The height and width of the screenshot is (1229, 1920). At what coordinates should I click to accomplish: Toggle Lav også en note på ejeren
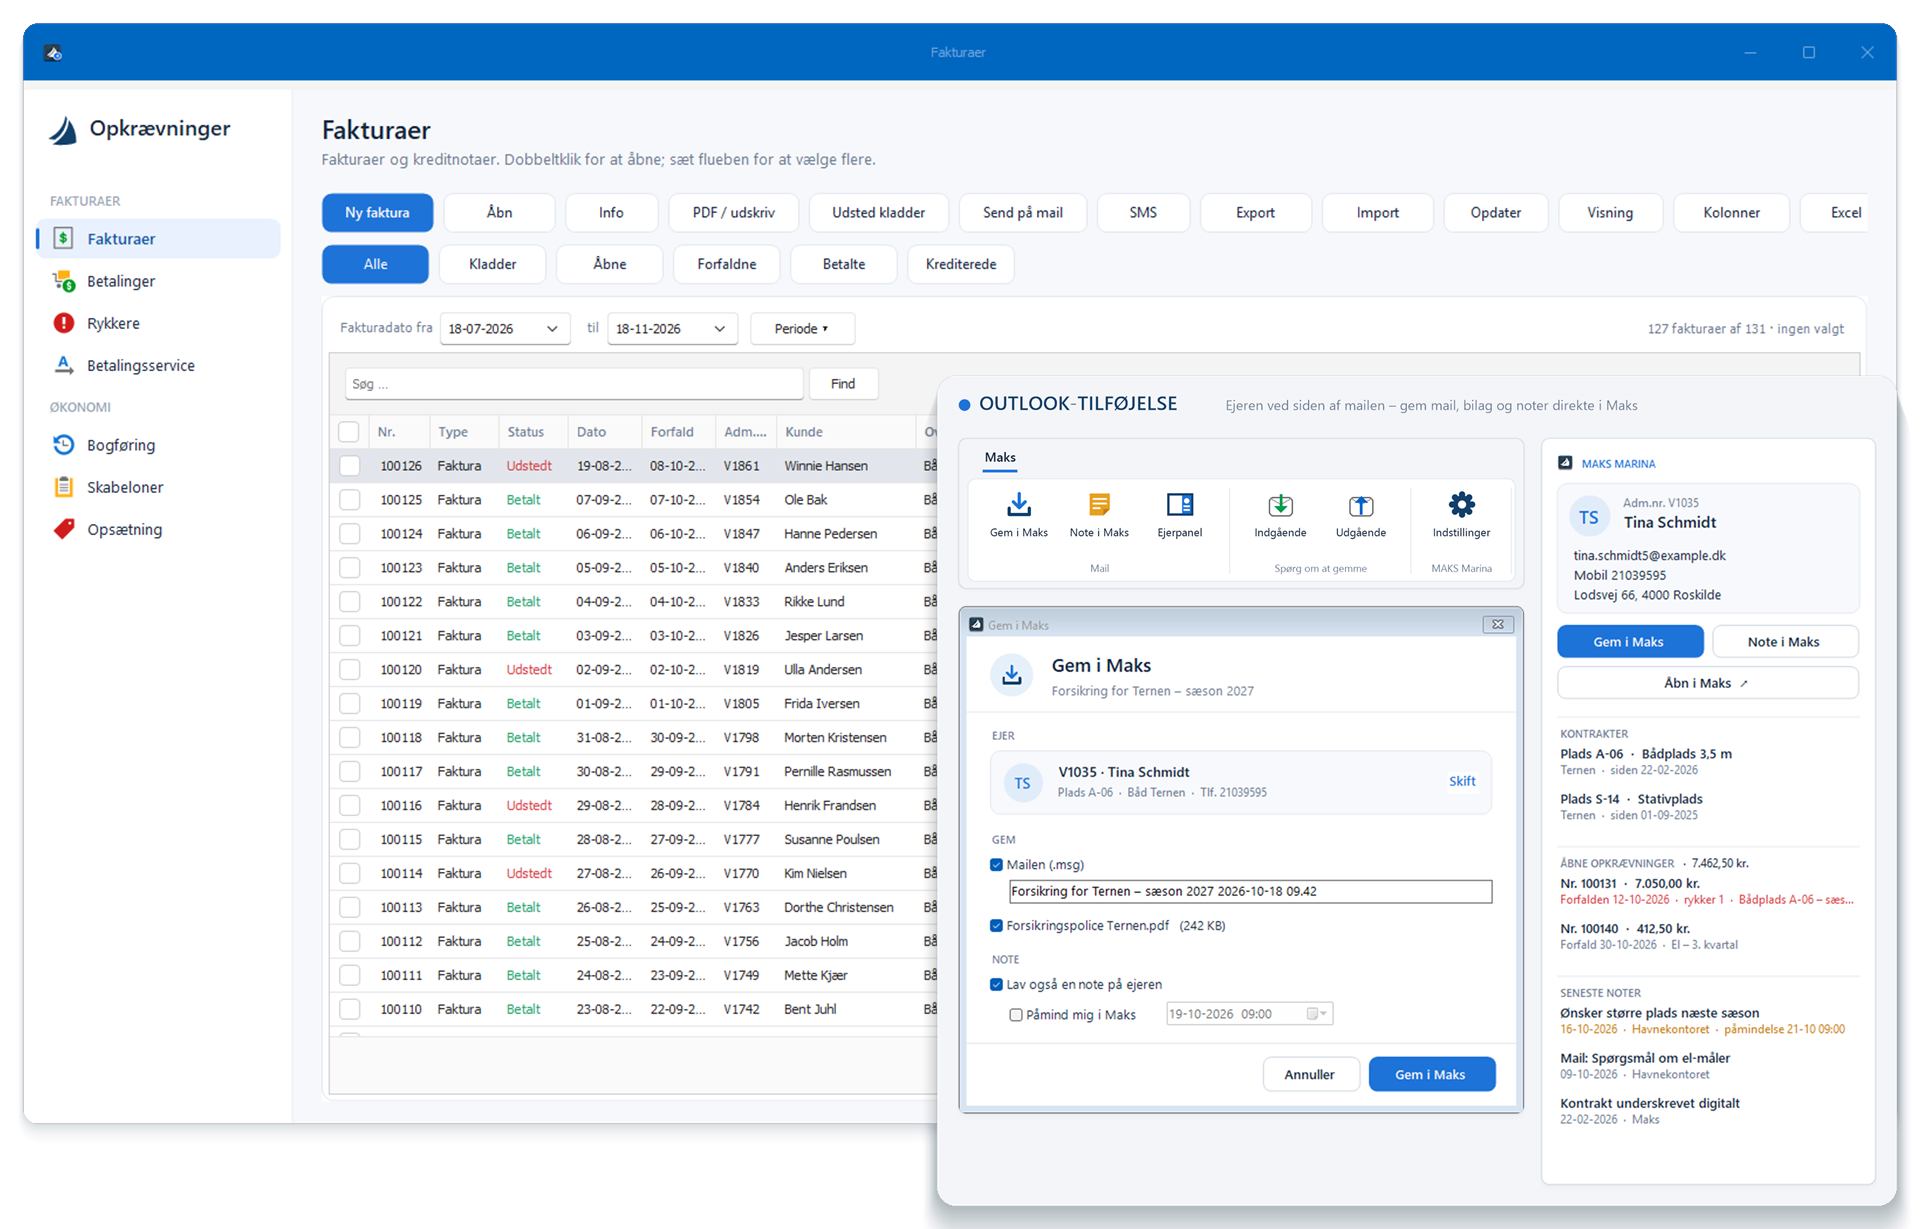click(x=996, y=985)
